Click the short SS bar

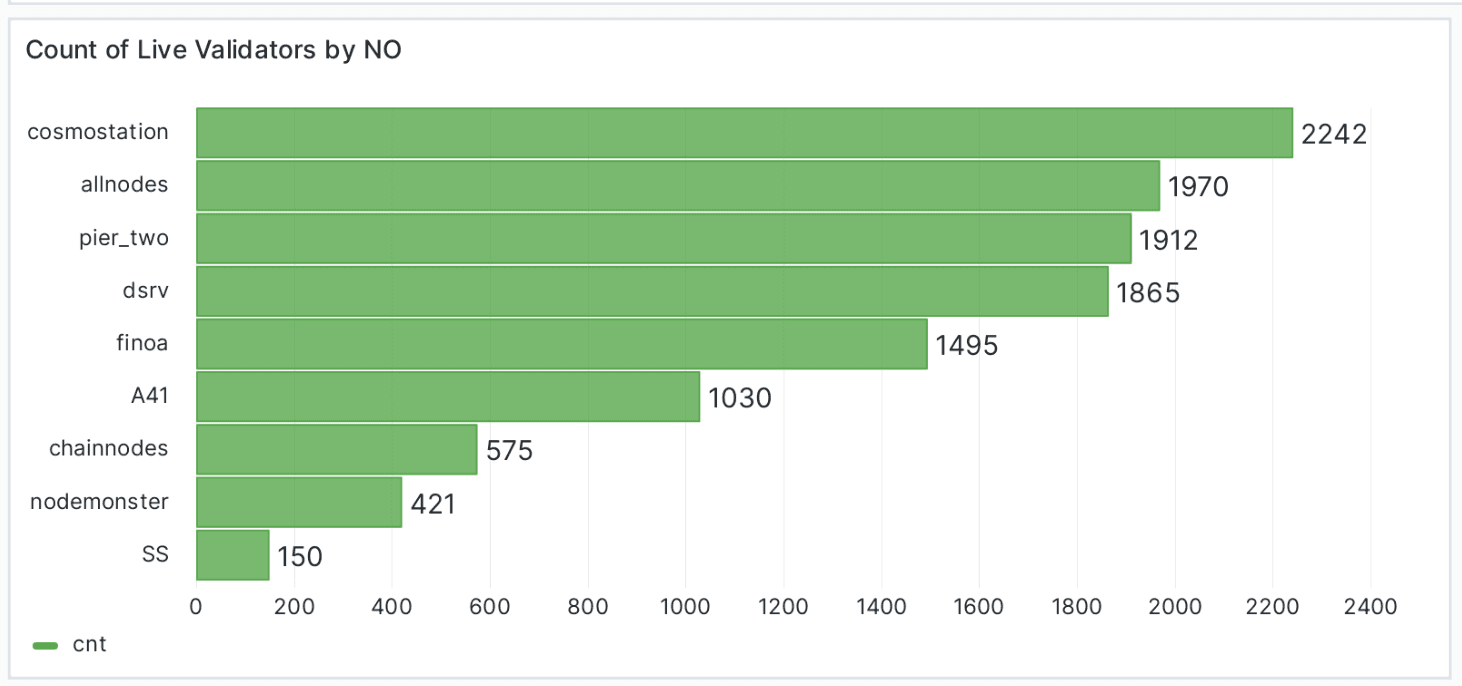click(232, 556)
